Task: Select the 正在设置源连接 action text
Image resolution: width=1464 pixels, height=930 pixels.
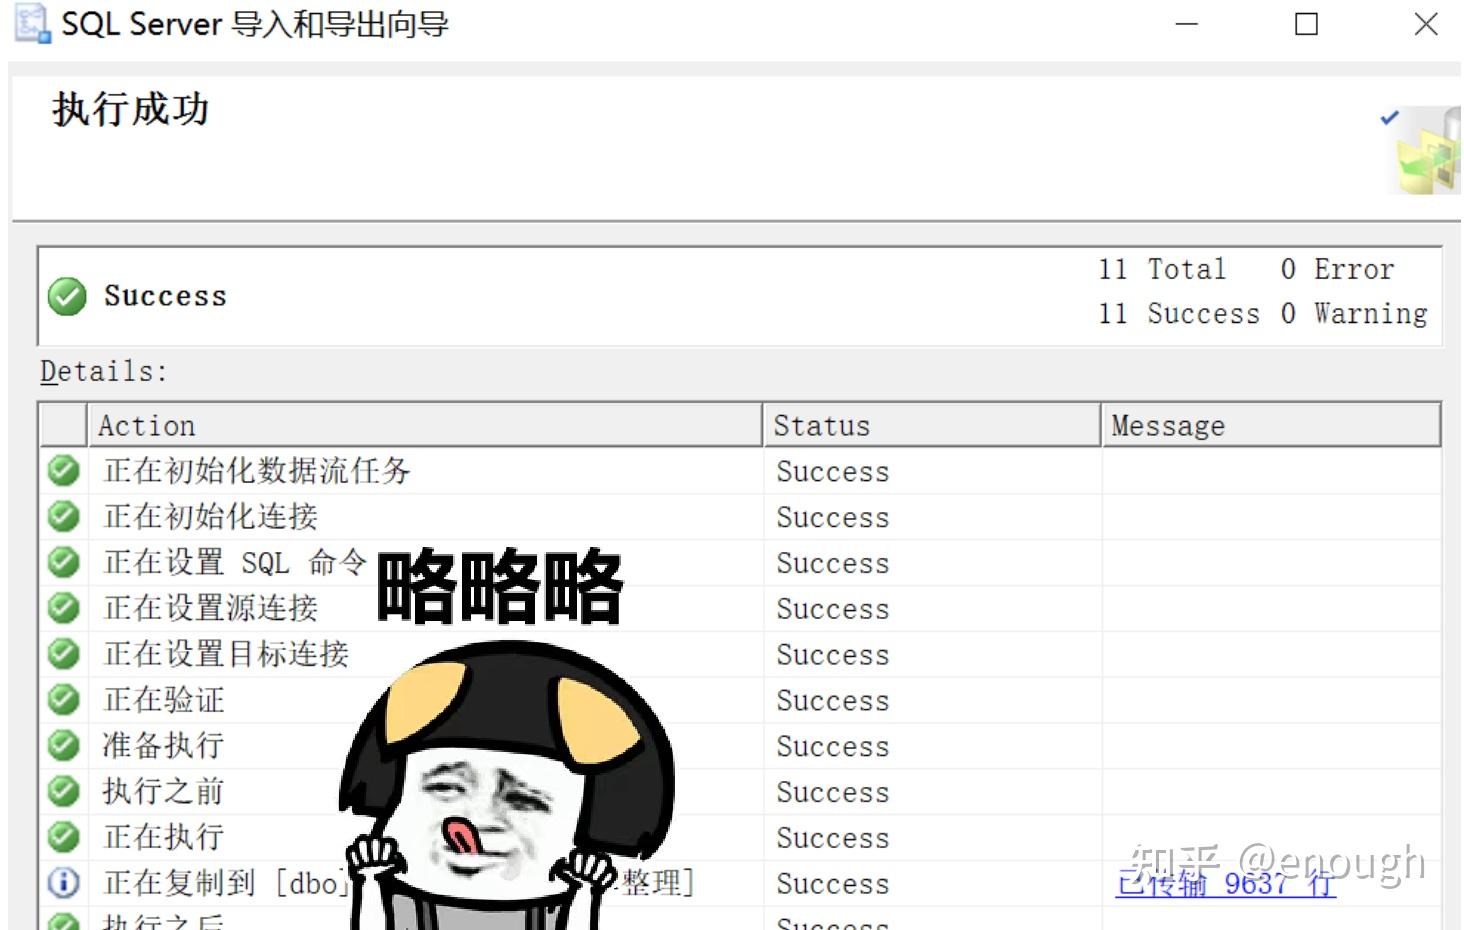Action: point(211,608)
